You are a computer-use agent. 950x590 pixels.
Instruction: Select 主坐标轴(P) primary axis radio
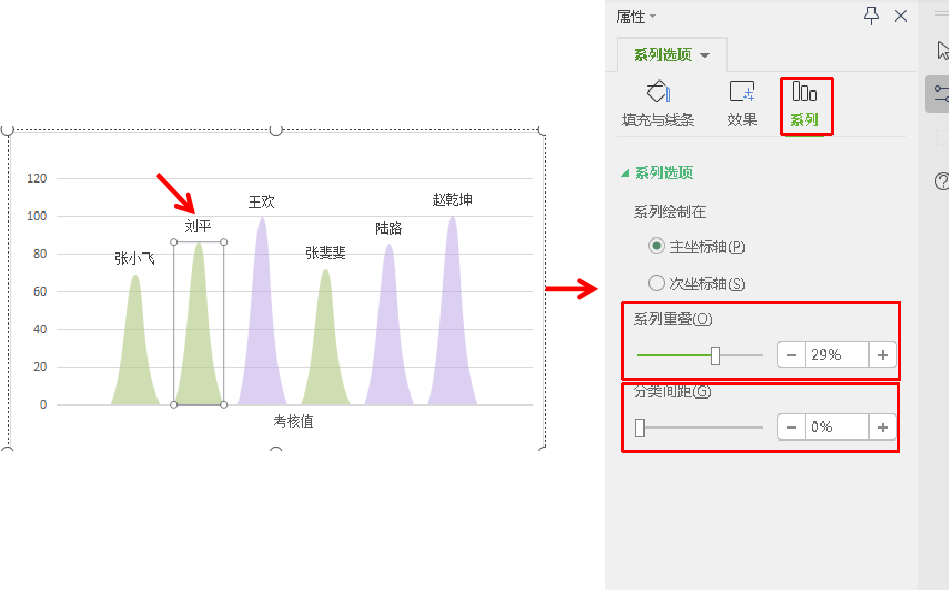pyautogui.click(x=656, y=246)
